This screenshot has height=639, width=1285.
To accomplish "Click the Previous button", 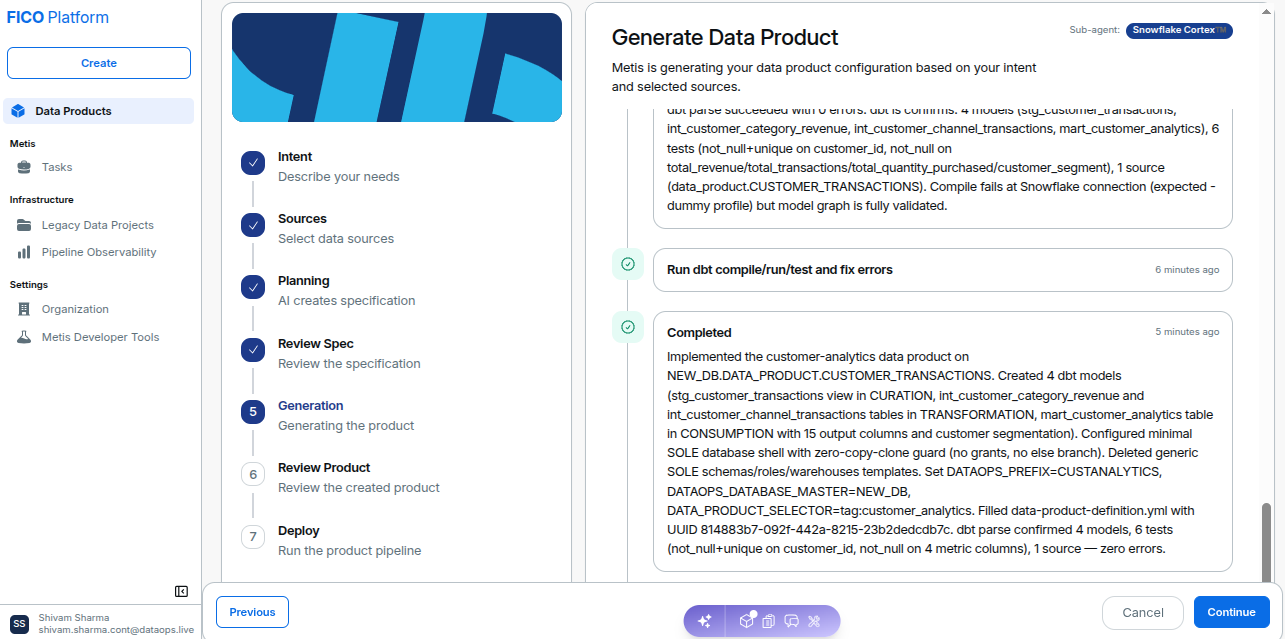I will click(252, 612).
